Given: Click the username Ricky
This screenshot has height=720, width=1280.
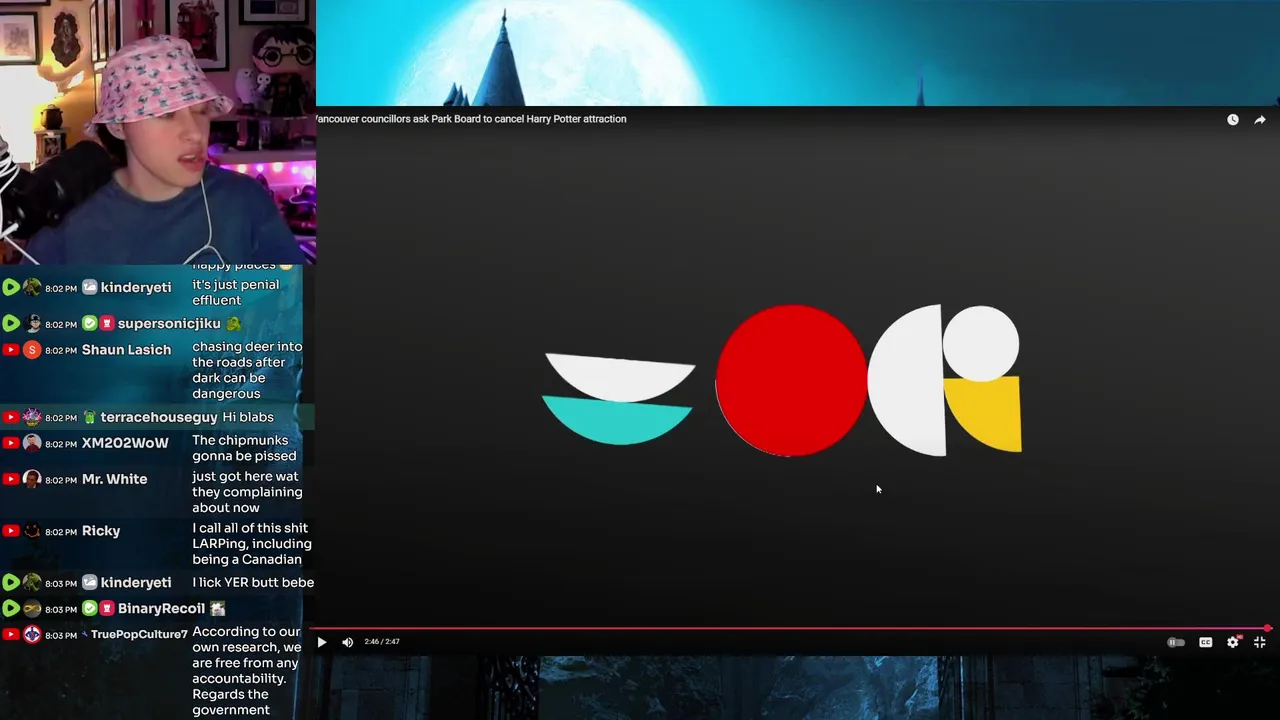Looking at the screenshot, I should coord(101,532).
